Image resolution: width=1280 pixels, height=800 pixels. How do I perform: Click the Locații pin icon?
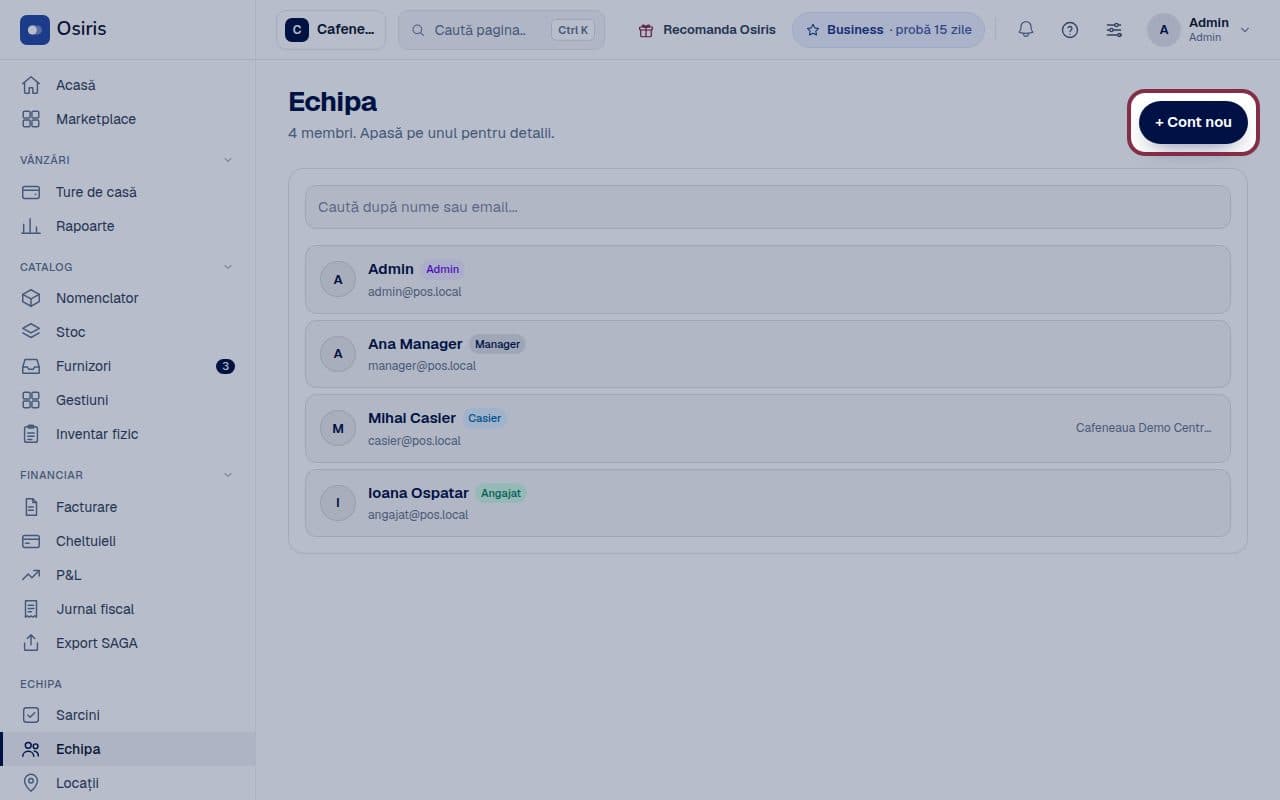(31, 783)
